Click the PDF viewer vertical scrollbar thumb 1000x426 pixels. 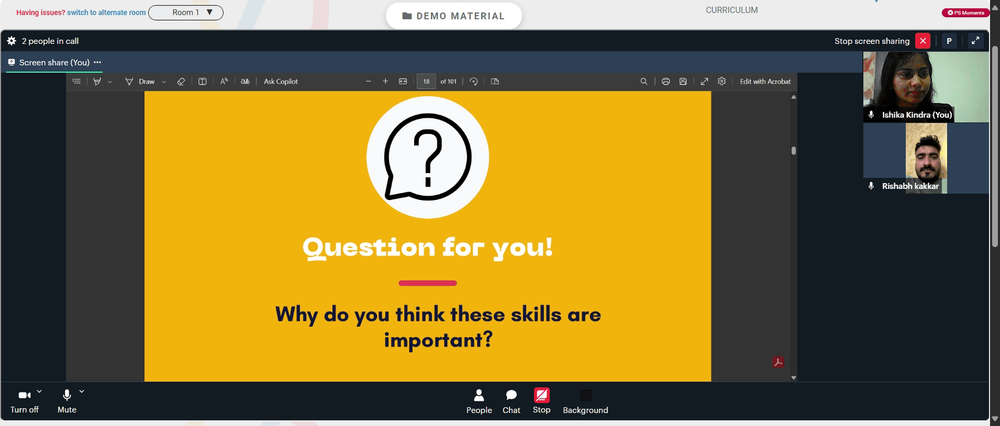point(793,151)
